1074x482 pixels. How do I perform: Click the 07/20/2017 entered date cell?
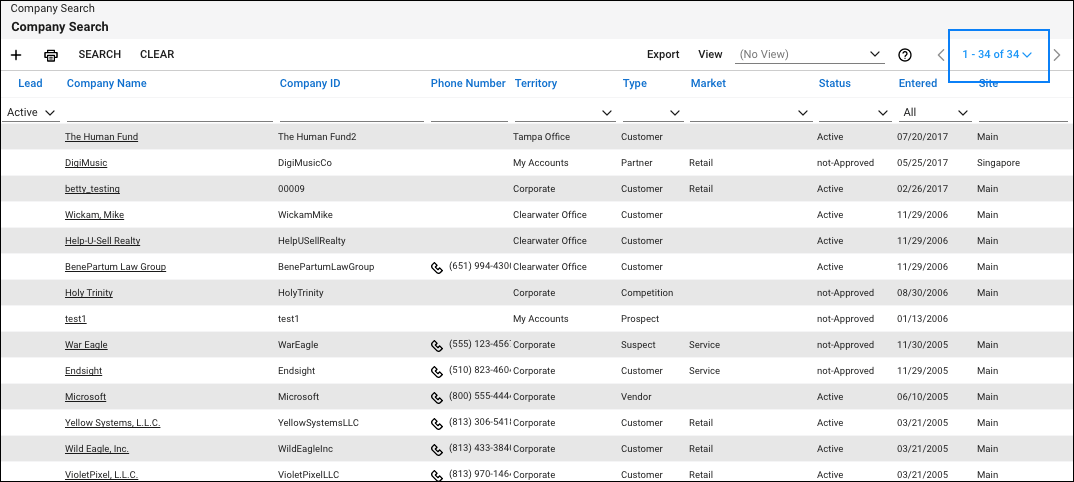click(x=923, y=137)
